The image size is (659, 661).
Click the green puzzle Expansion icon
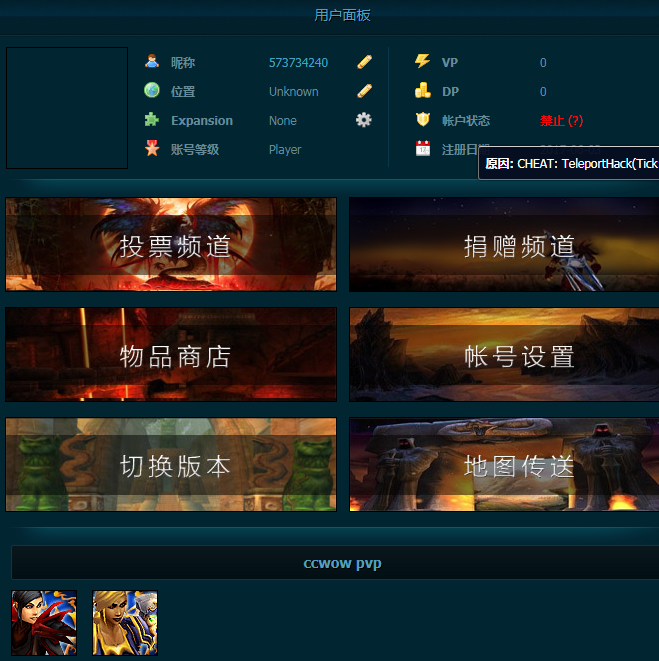152,120
